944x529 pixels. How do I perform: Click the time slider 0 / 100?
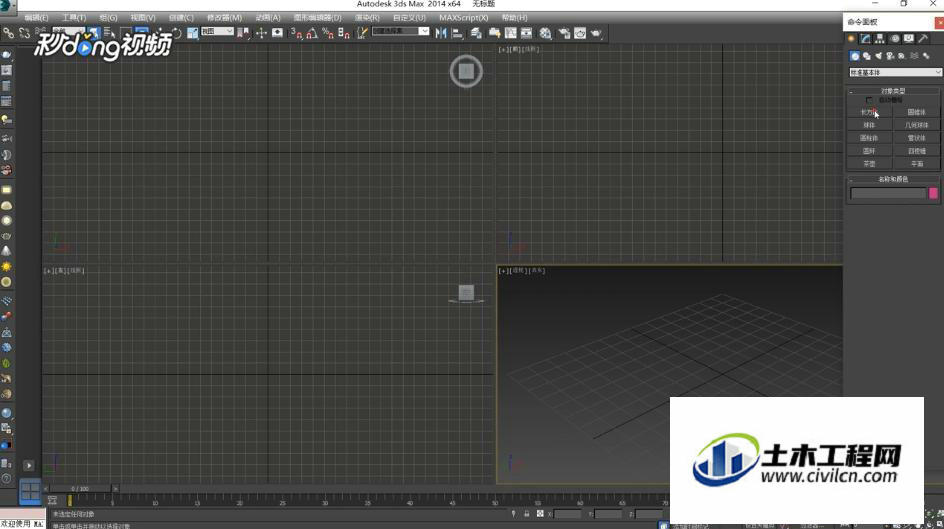[80, 489]
